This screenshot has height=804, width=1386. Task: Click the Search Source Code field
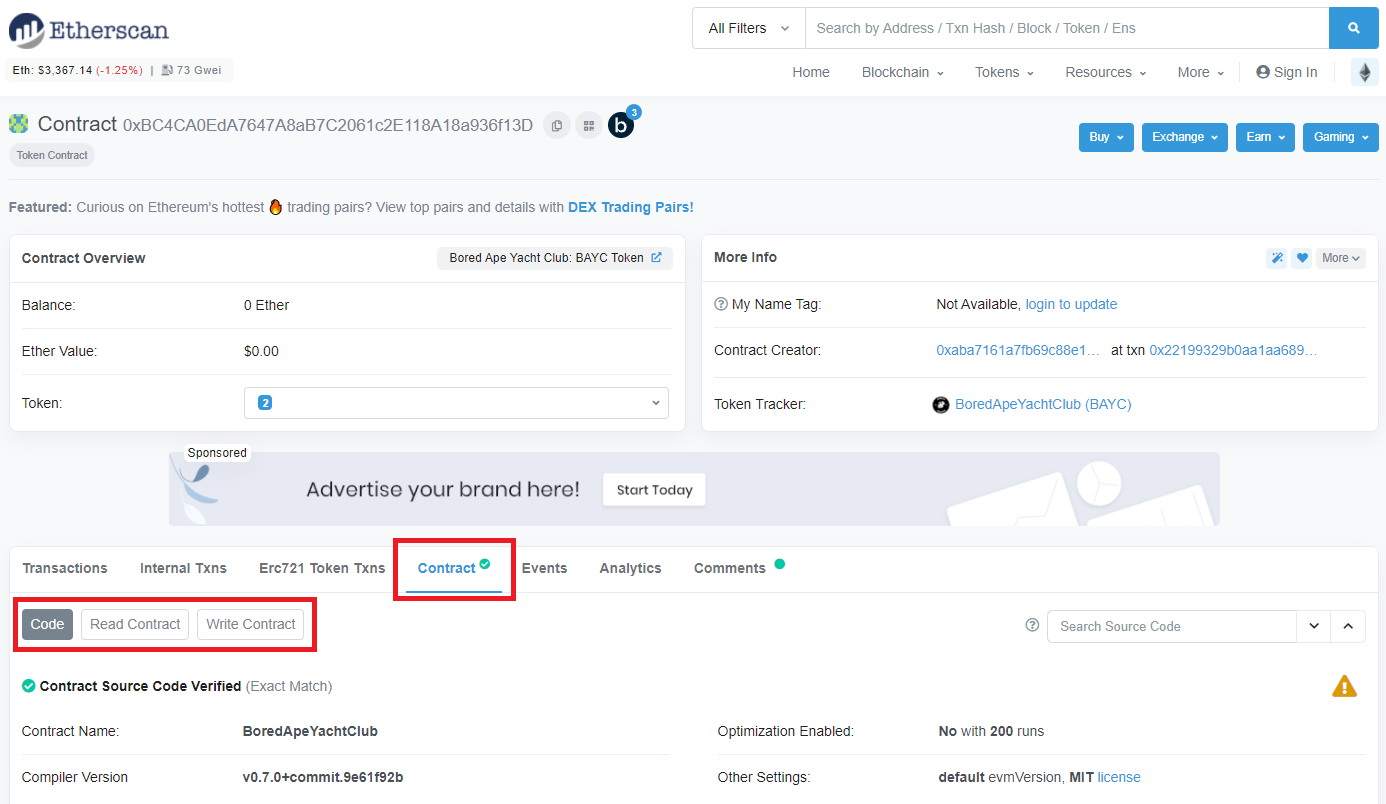coord(1172,626)
